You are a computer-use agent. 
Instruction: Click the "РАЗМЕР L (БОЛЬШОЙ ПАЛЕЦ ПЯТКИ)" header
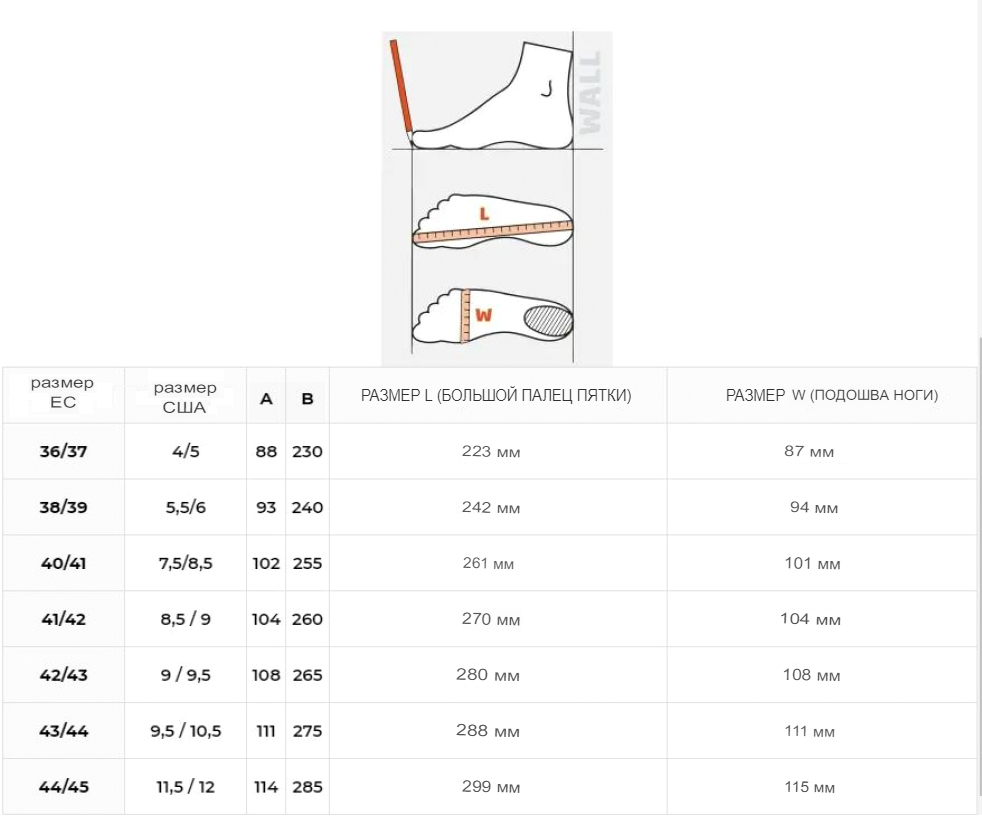pyautogui.click(x=496, y=396)
